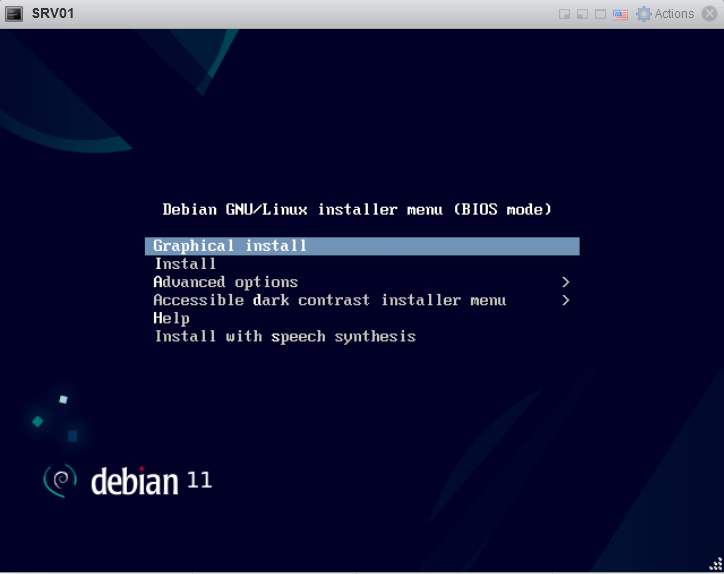The height and width of the screenshot is (574, 724).
Task: Expand Advanced options submenu arrow
Action: [x=566, y=282]
